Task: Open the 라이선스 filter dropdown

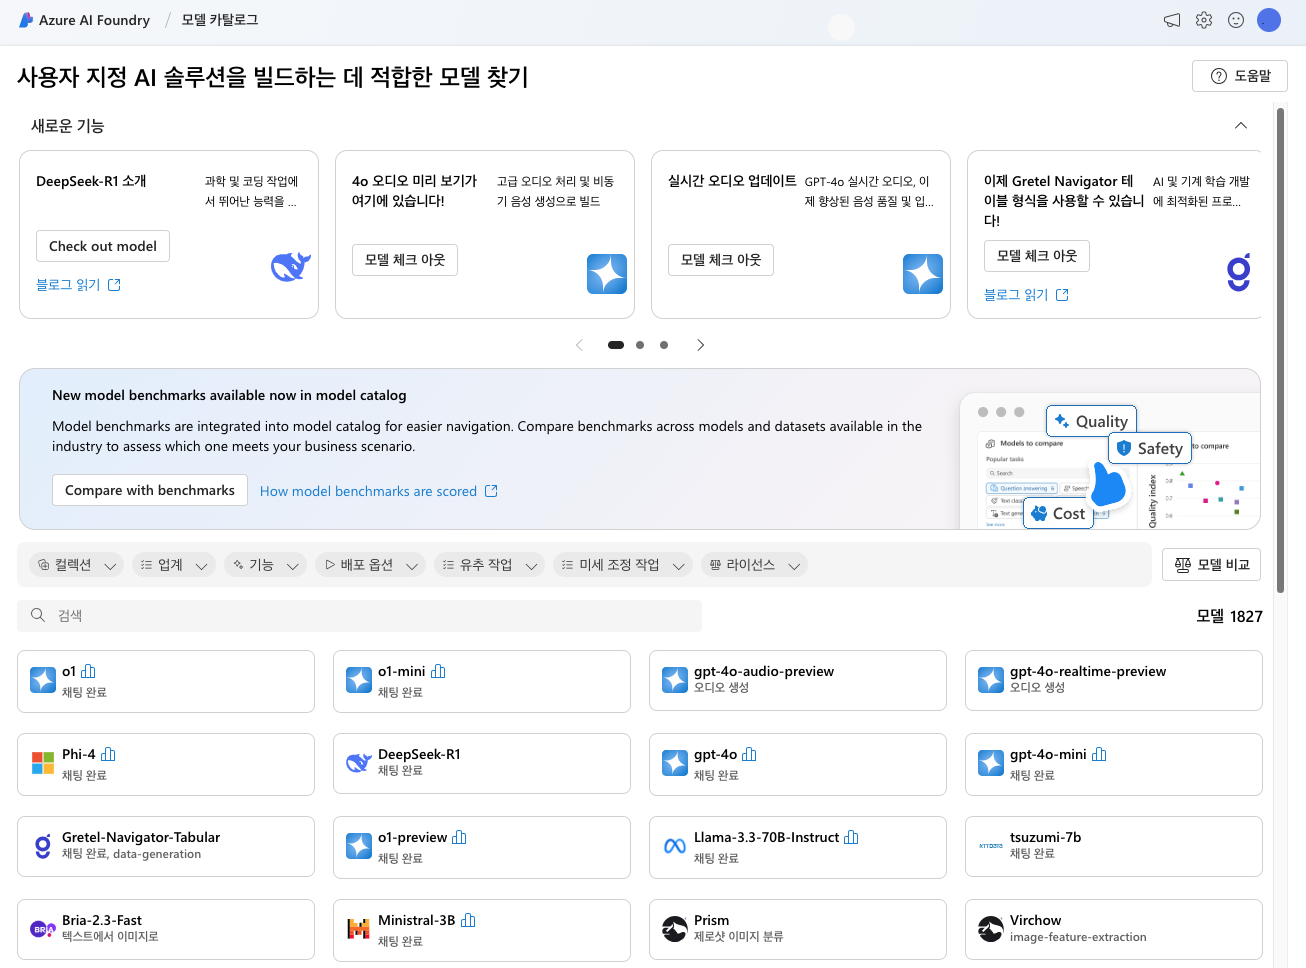Action: click(x=754, y=565)
